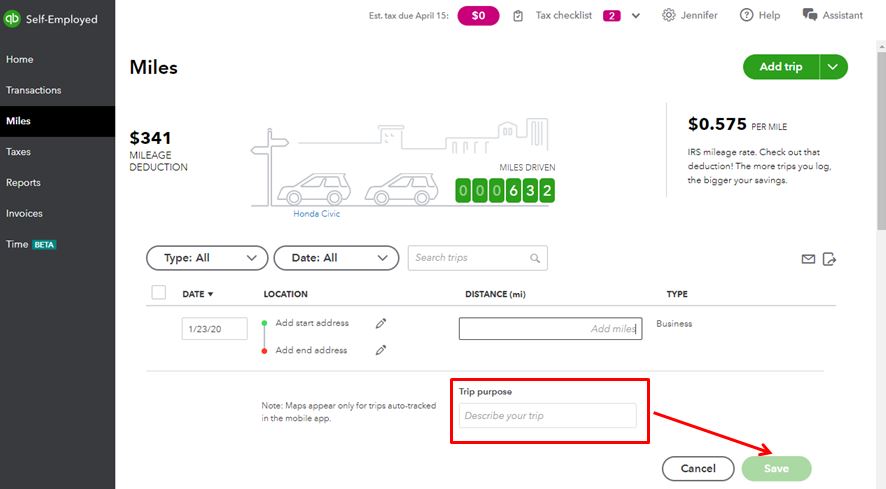Tick the select all trips checkbox
The width and height of the screenshot is (886, 489).
pyautogui.click(x=158, y=293)
